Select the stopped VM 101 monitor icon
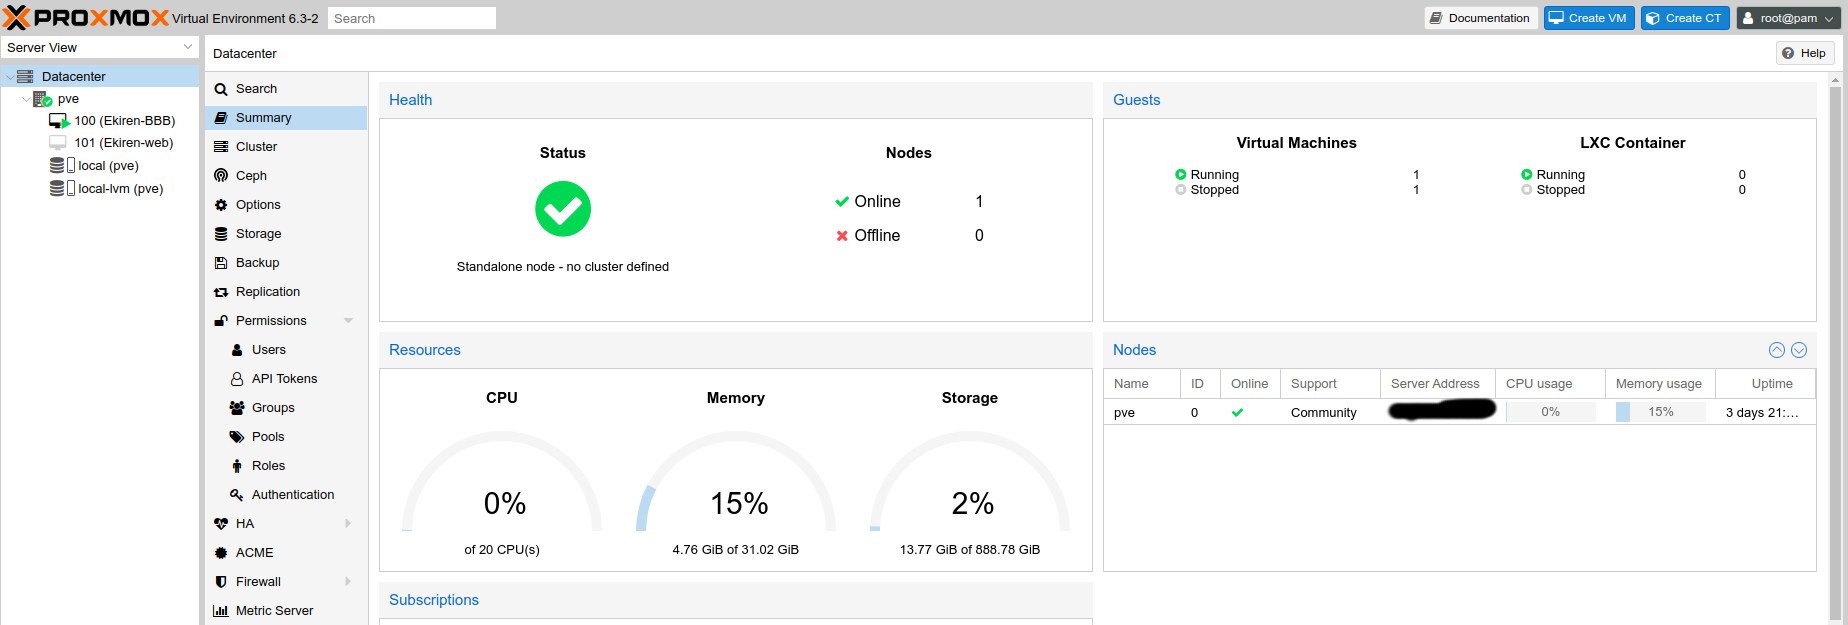 click(x=58, y=143)
